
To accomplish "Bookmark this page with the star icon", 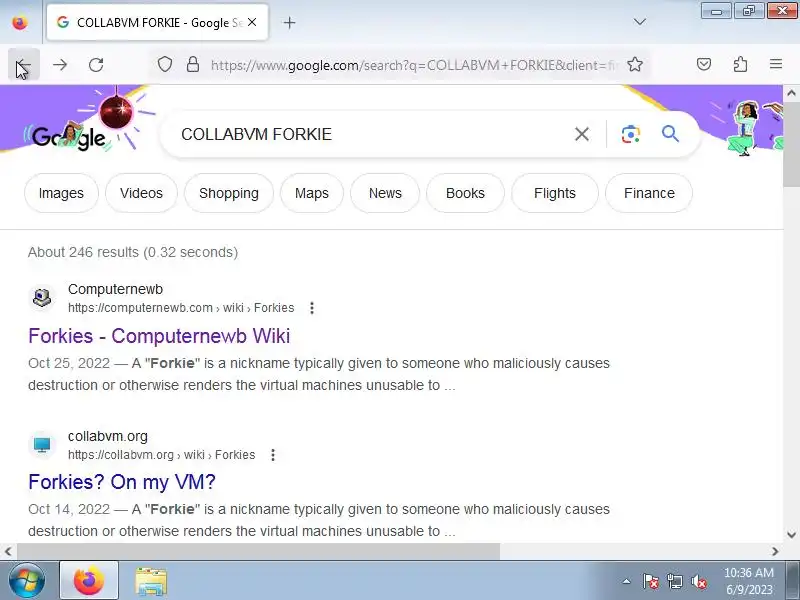I will pyautogui.click(x=635, y=64).
